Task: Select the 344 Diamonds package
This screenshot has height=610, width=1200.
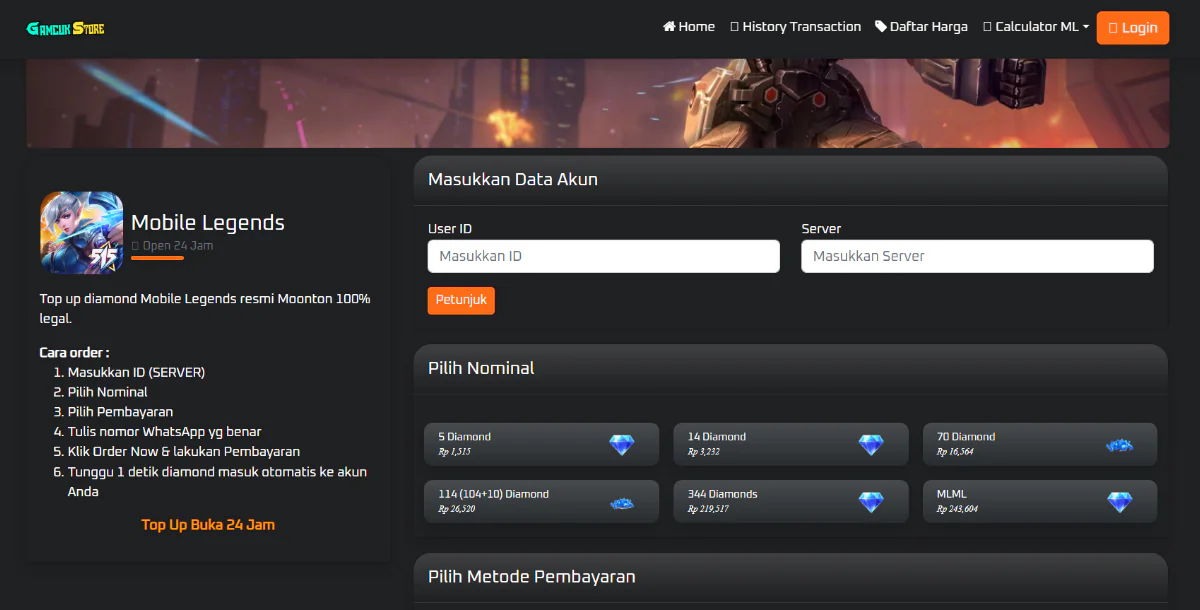Action: click(791, 501)
